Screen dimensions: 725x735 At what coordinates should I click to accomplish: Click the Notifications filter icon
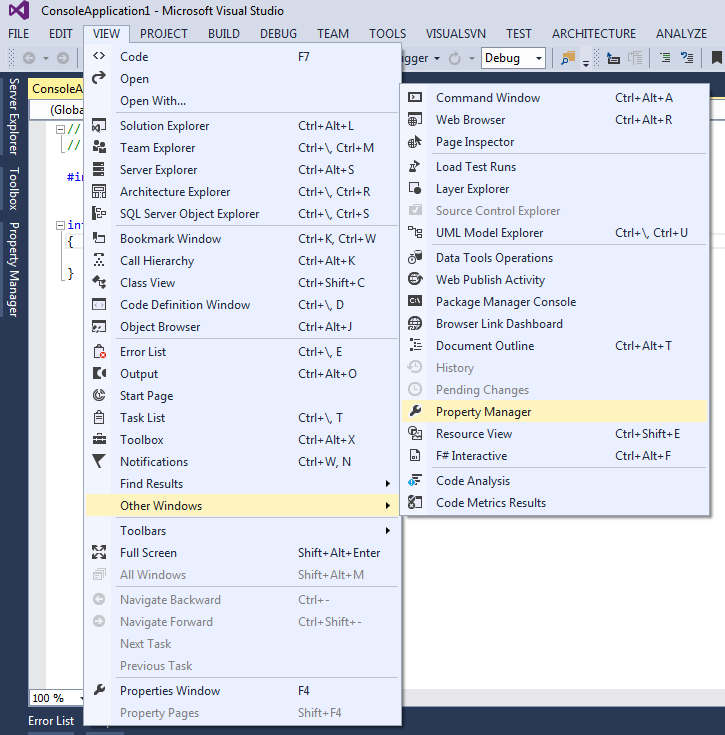pos(99,462)
